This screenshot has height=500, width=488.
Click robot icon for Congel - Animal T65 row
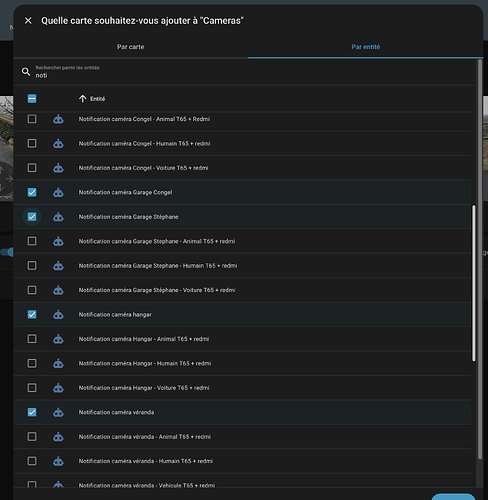click(x=58, y=119)
